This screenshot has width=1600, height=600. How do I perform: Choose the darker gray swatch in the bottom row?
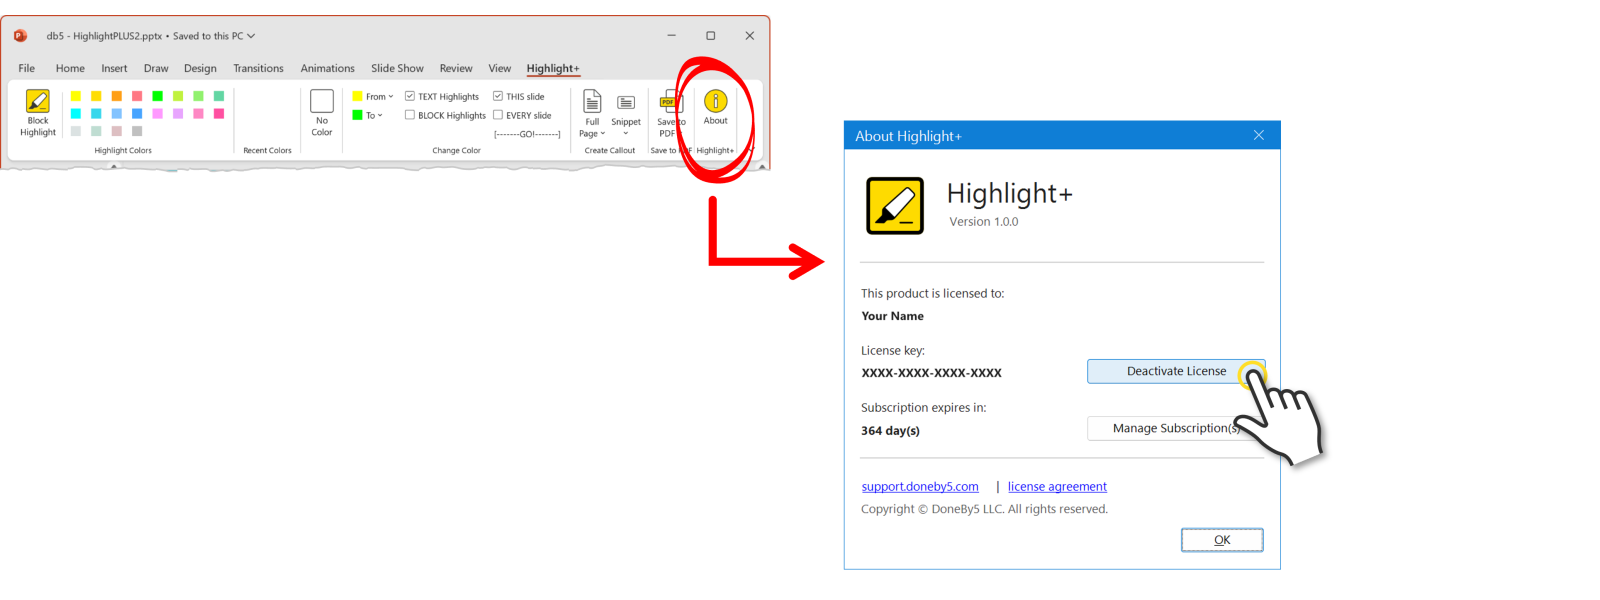pos(137,131)
